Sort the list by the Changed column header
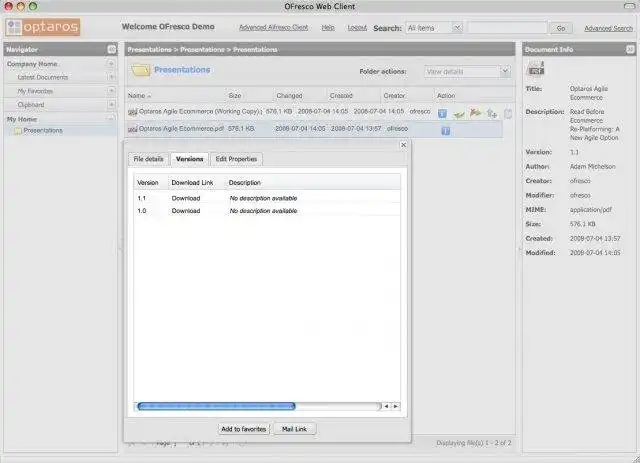Screen dimensions: 640x463 click(x=289, y=96)
